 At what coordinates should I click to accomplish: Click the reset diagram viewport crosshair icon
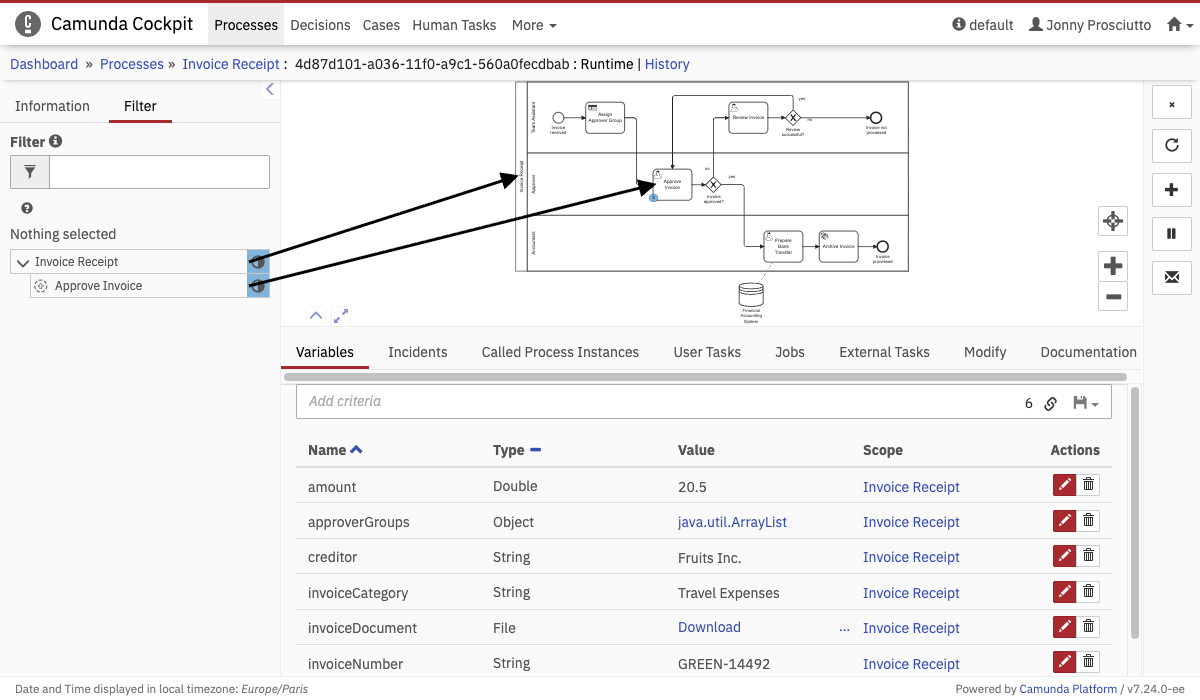click(1113, 221)
